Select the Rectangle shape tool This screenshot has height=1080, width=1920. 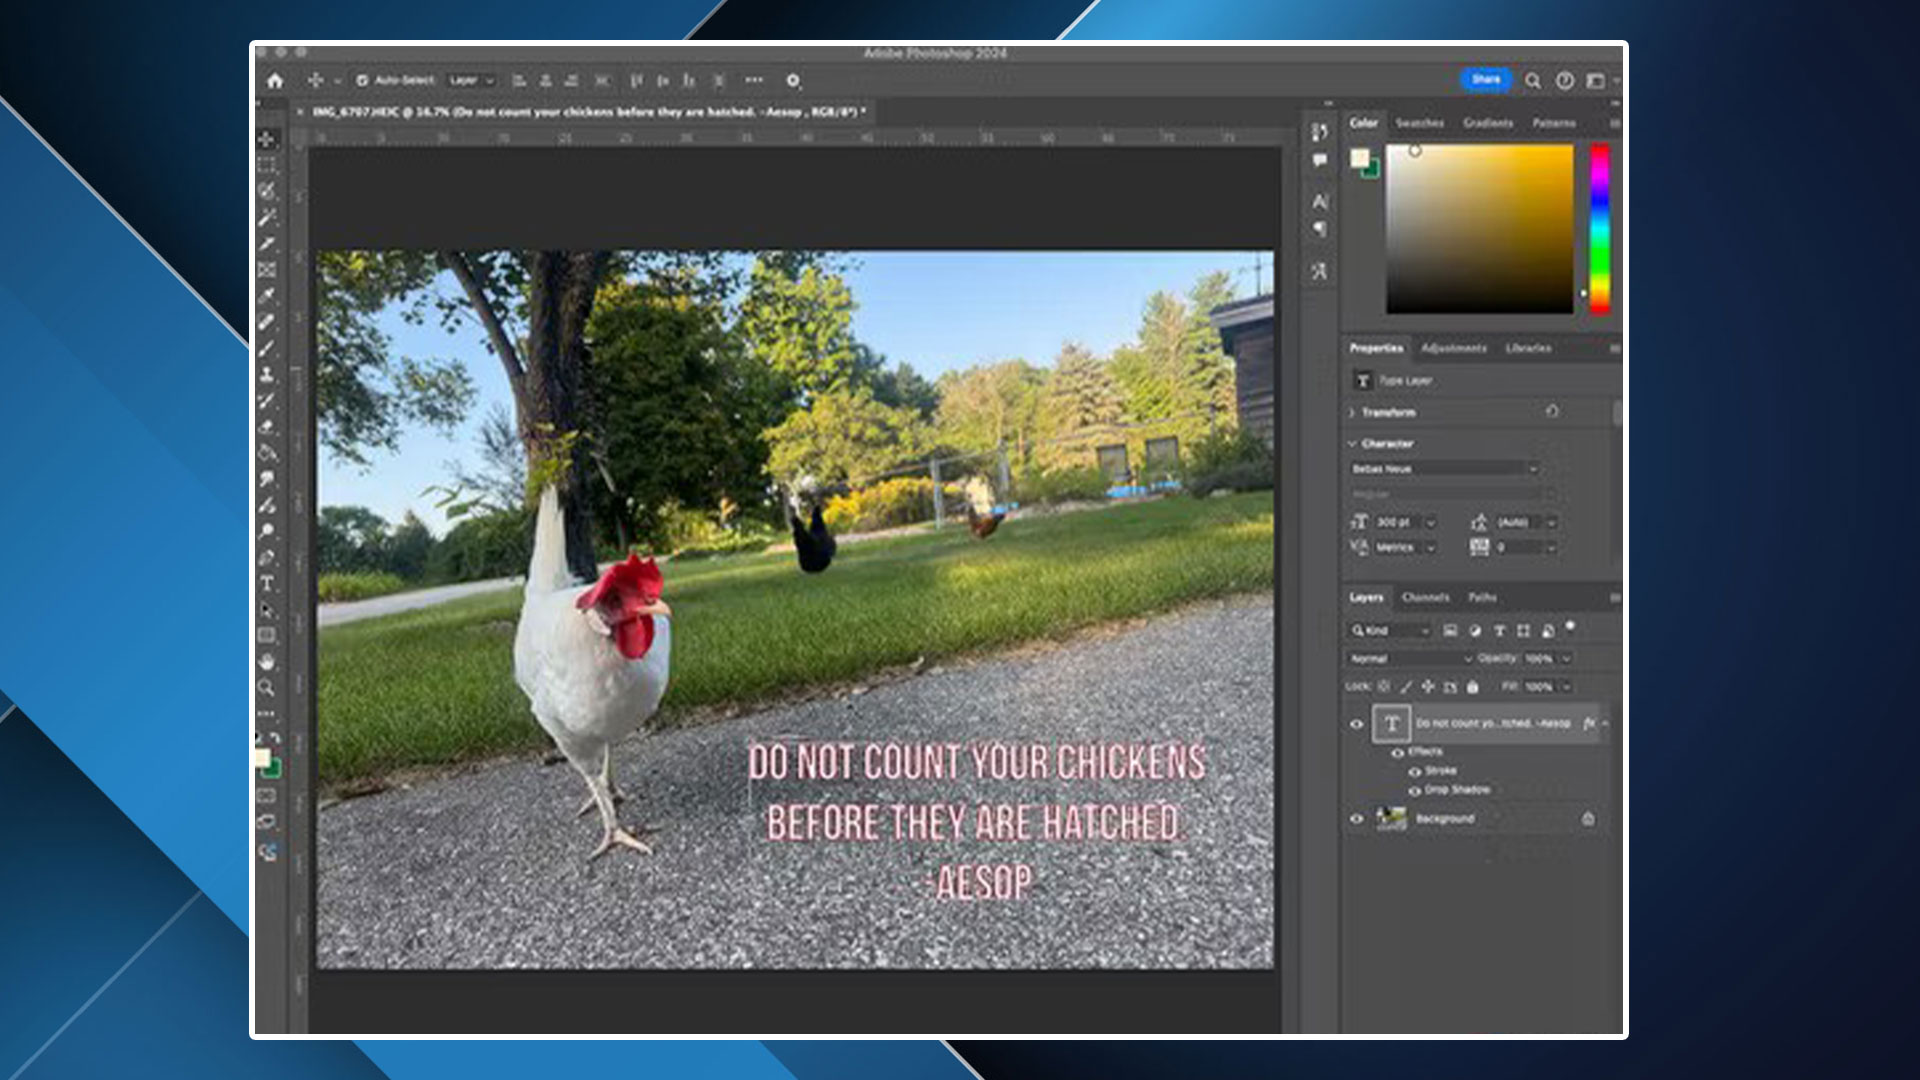(266, 636)
